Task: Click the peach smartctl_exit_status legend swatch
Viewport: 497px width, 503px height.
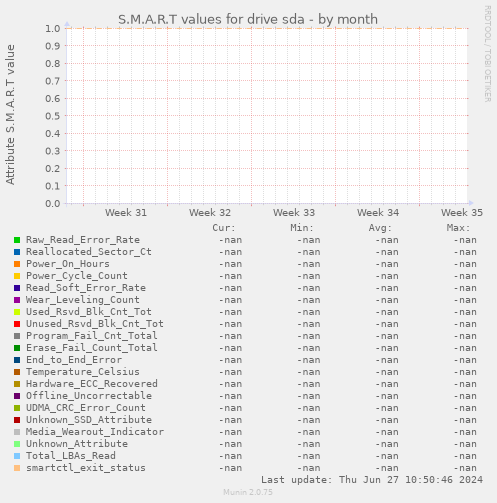Action: pyautogui.click(x=17, y=468)
